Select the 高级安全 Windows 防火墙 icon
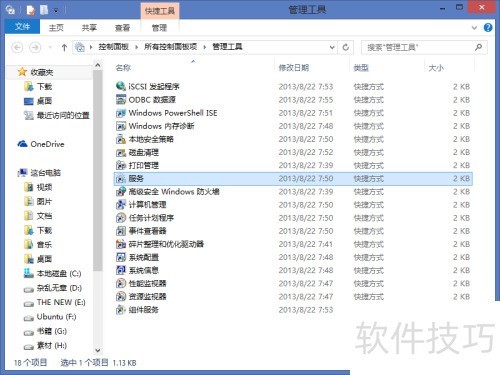Viewport: 500px width, 375px height. click(x=120, y=192)
